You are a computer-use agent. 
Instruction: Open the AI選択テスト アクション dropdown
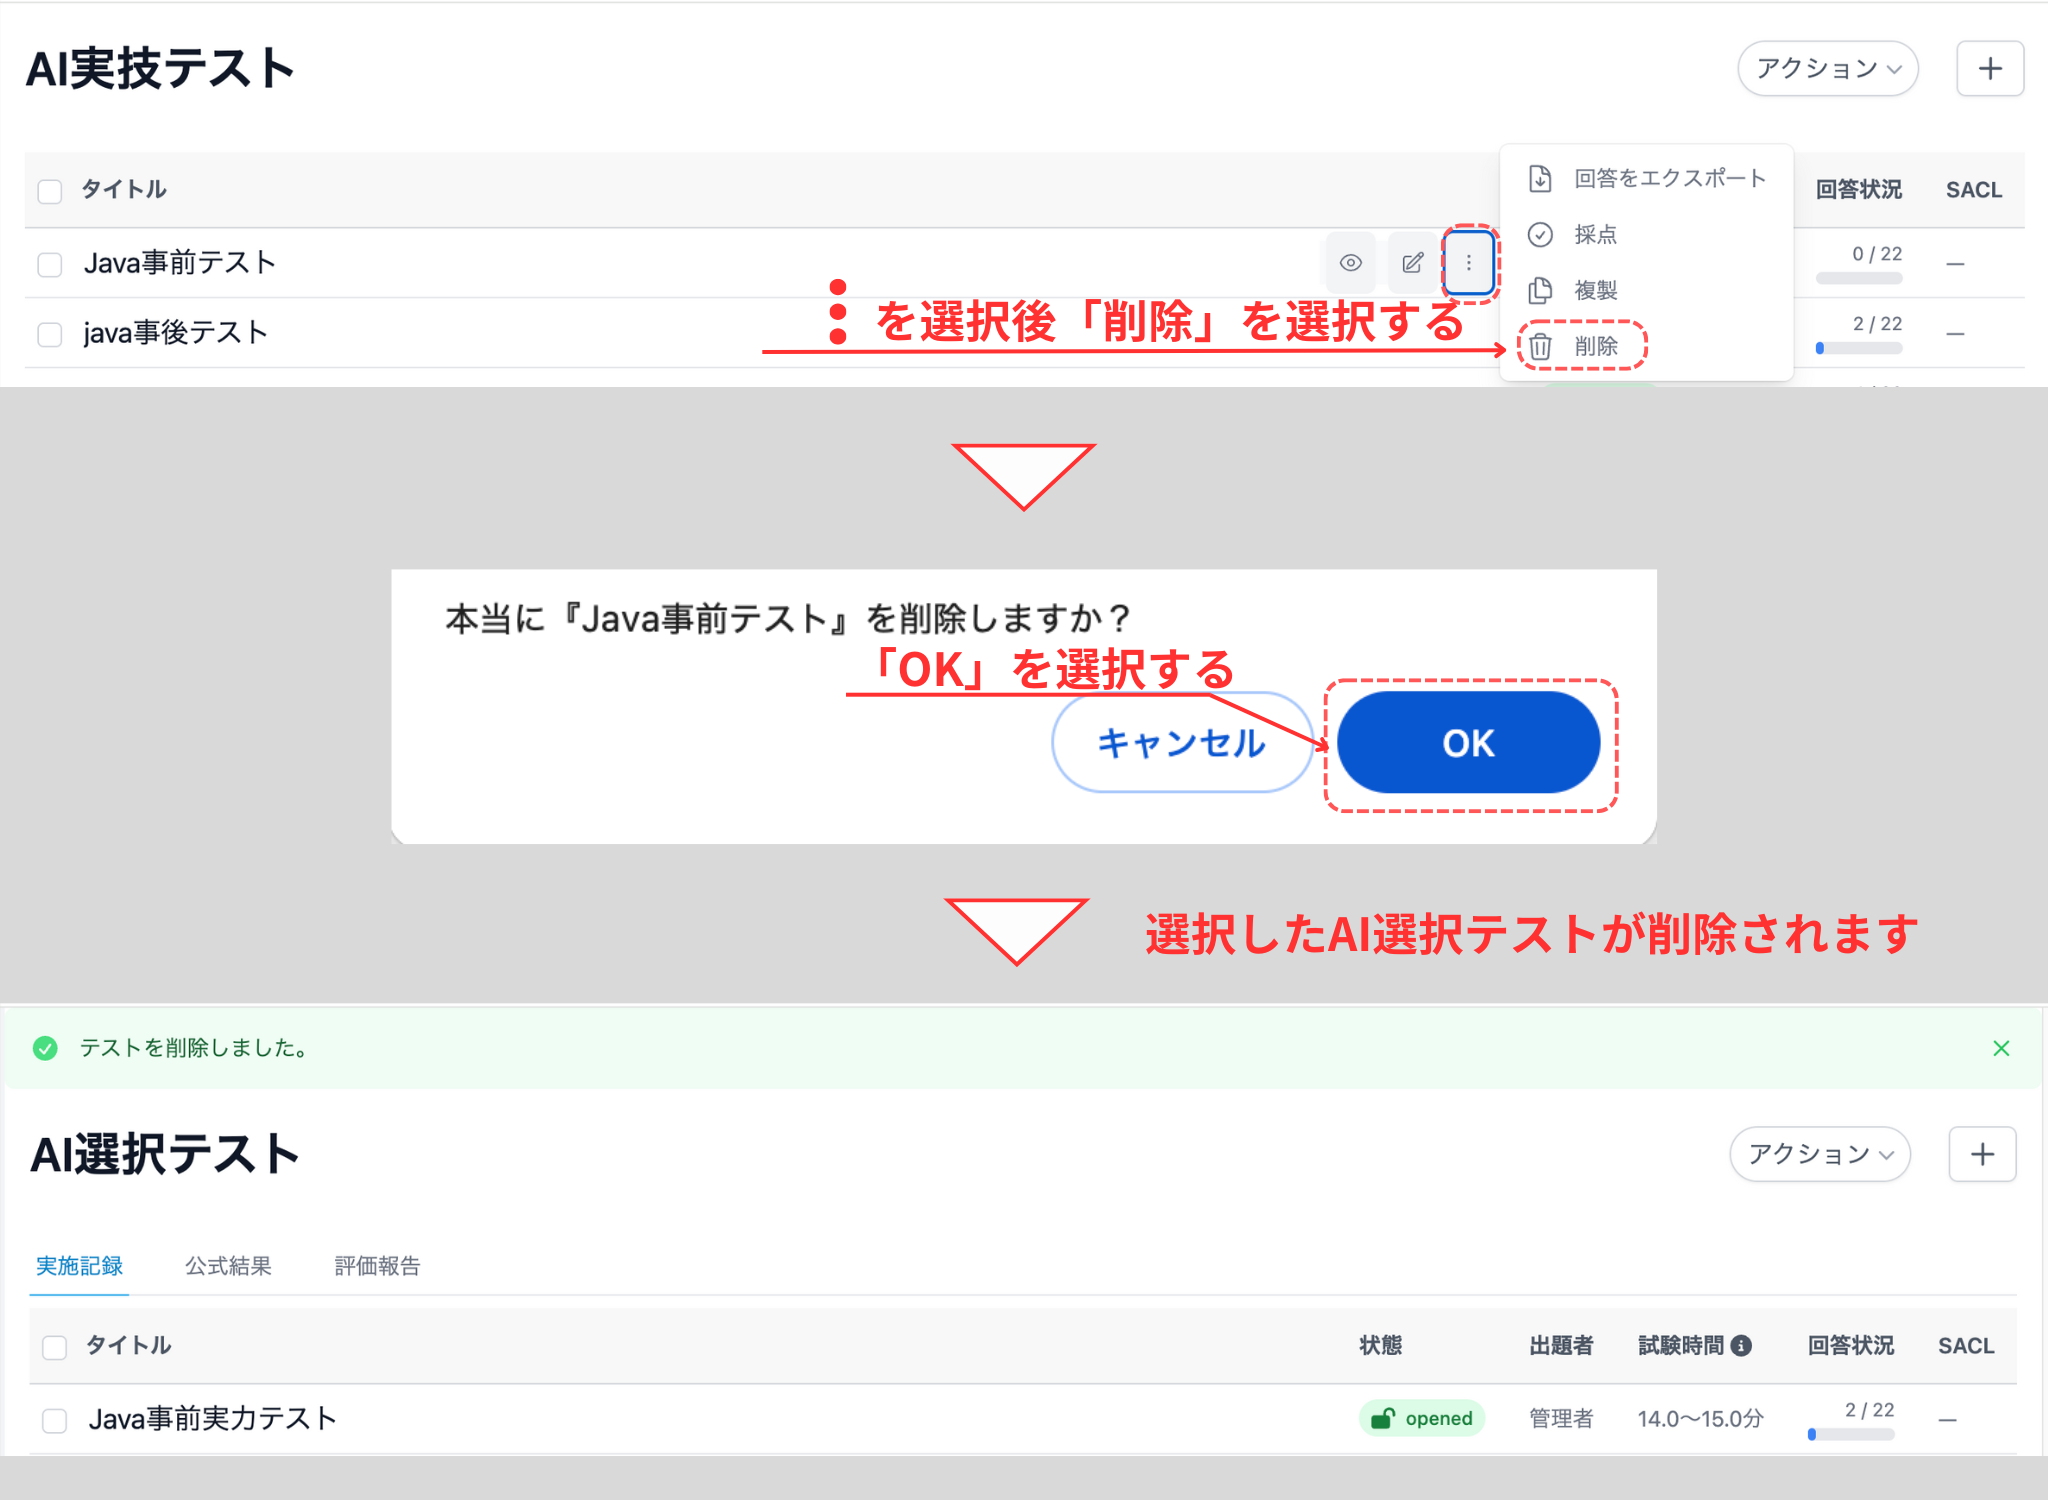1820,1154
